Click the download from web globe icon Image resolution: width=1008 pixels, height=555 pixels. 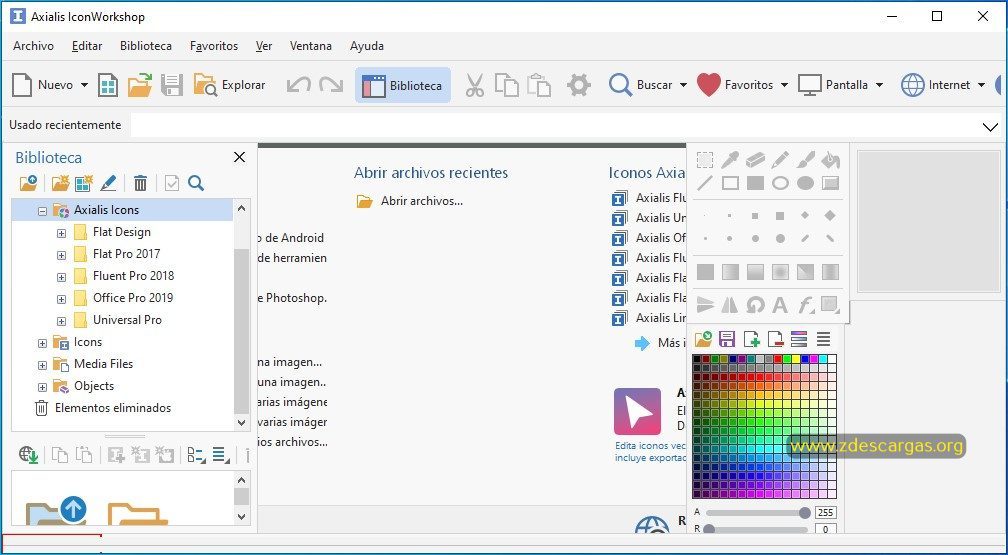[x=28, y=455]
